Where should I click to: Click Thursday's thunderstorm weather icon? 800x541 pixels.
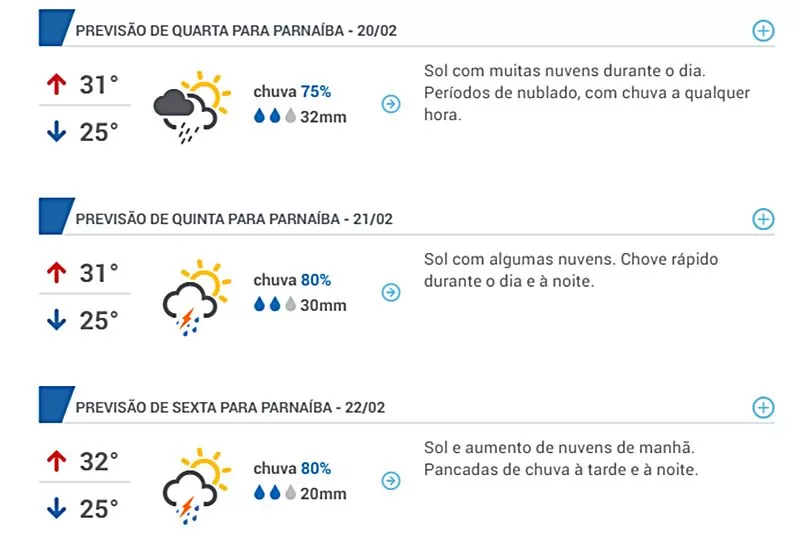pos(192,294)
